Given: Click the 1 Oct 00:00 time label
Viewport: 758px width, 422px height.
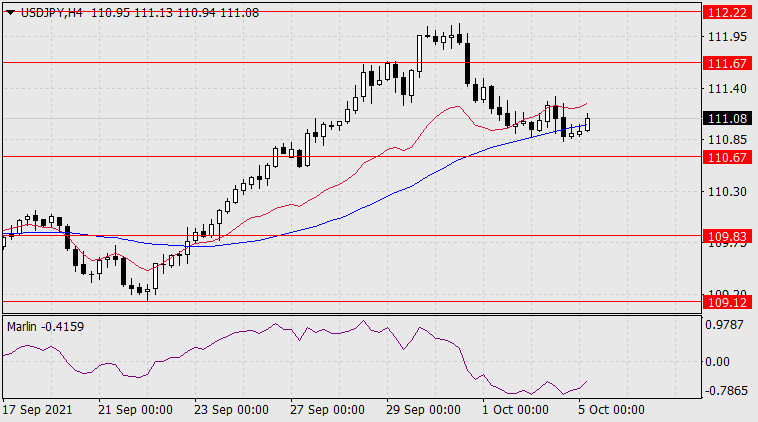Looking at the screenshot, I should (515, 410).
